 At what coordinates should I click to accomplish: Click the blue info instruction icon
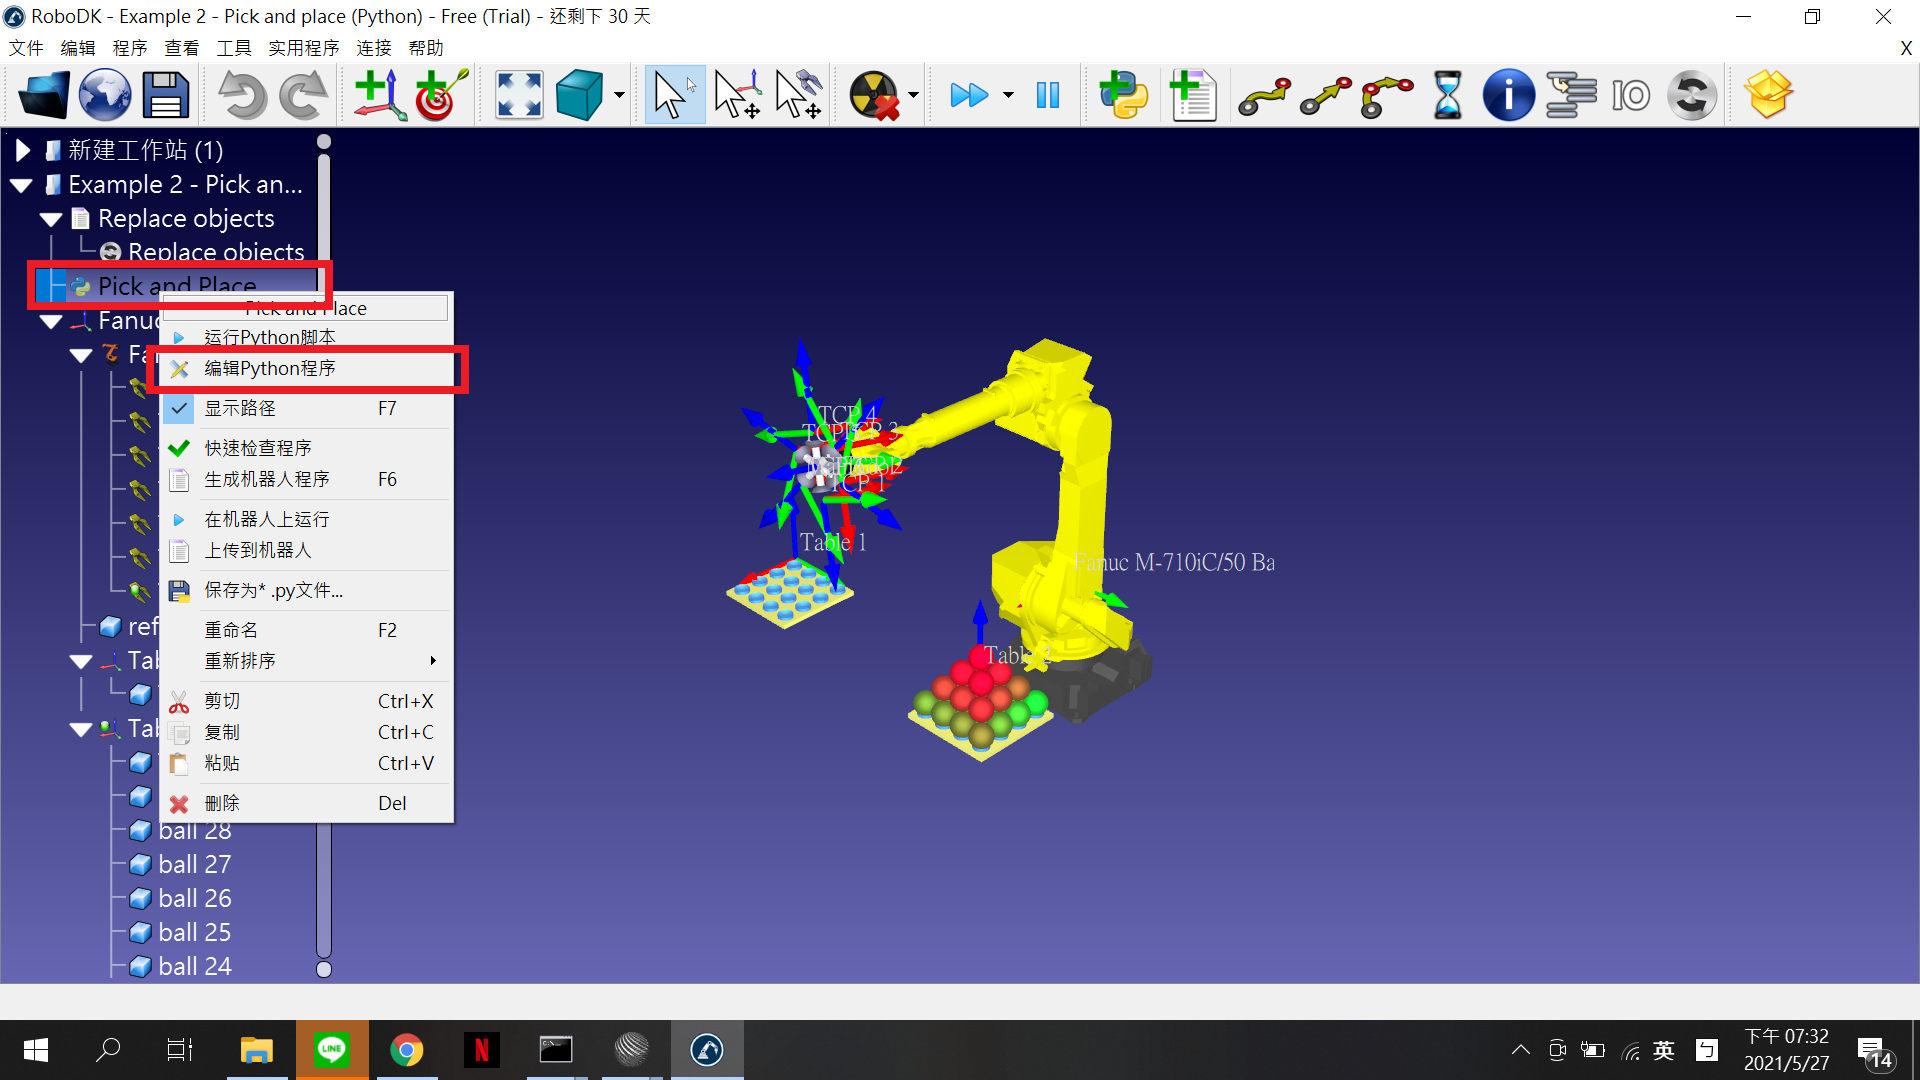click(1507, 96)
